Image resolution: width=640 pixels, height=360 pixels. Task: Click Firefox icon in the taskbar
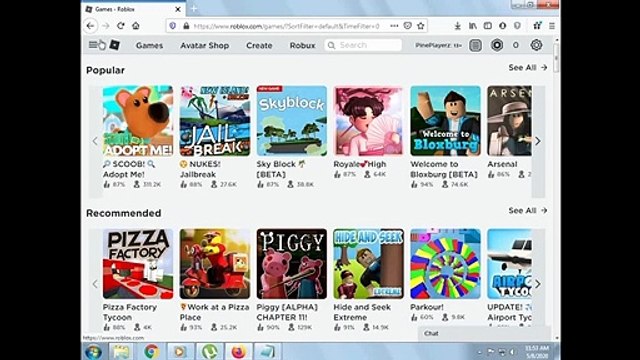coord(239,351)
